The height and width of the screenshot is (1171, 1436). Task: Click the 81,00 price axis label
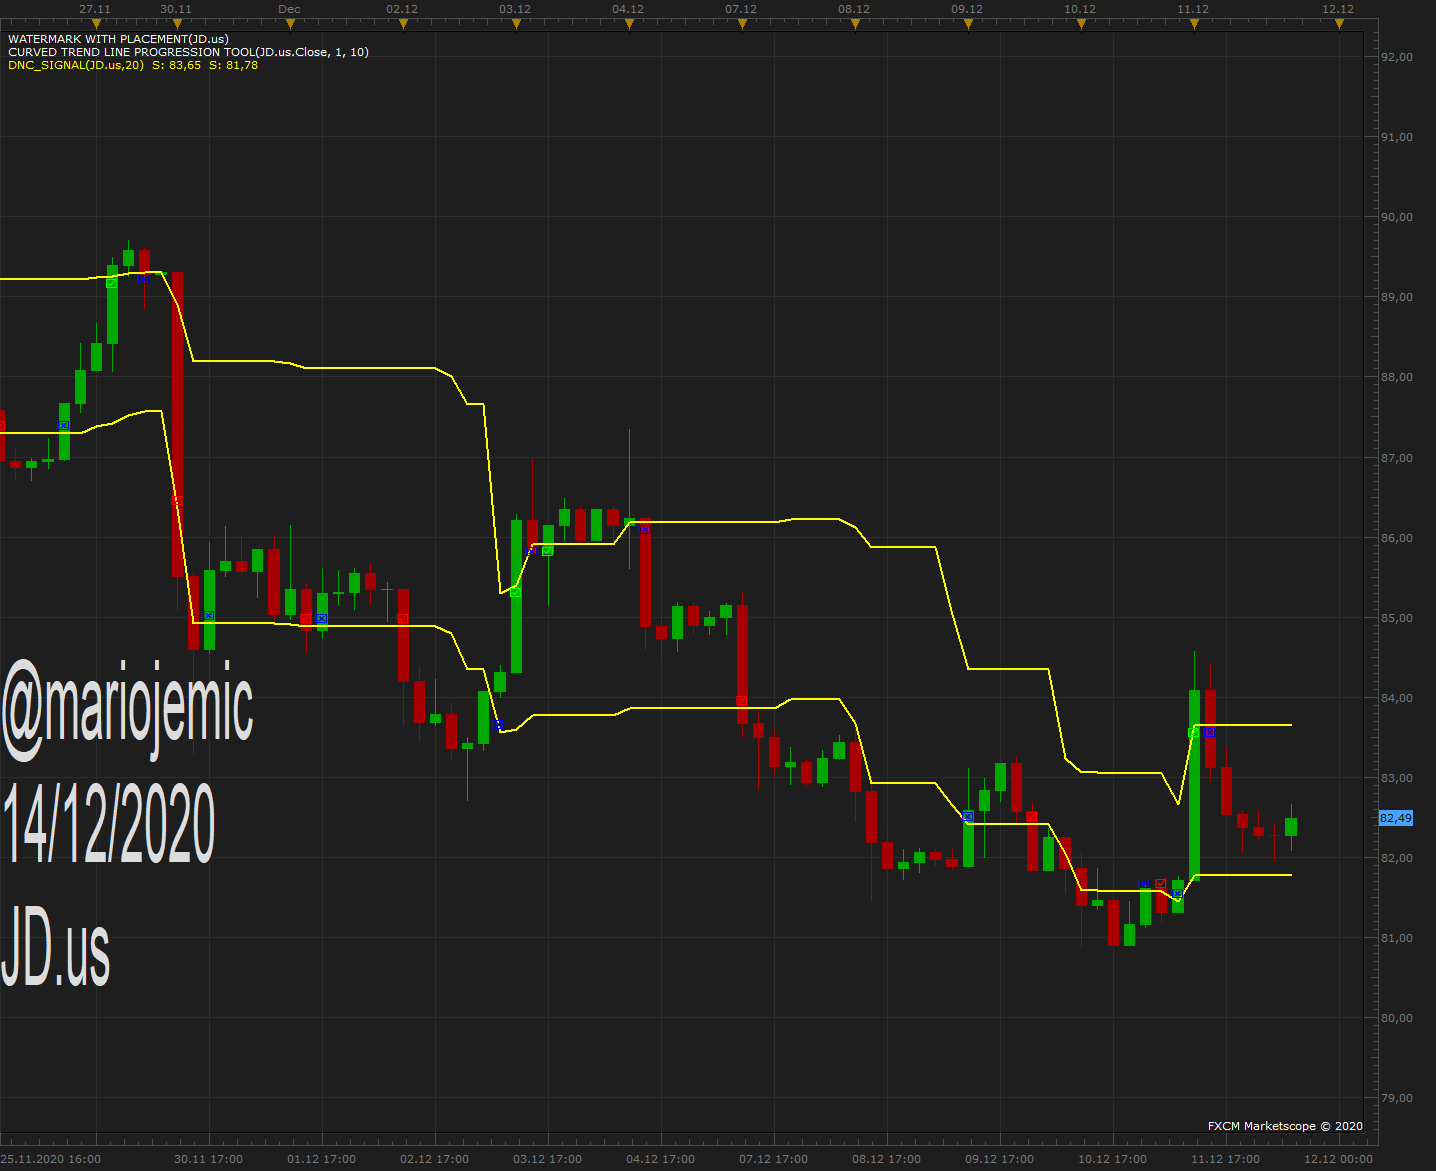[x=1397, y=938]
